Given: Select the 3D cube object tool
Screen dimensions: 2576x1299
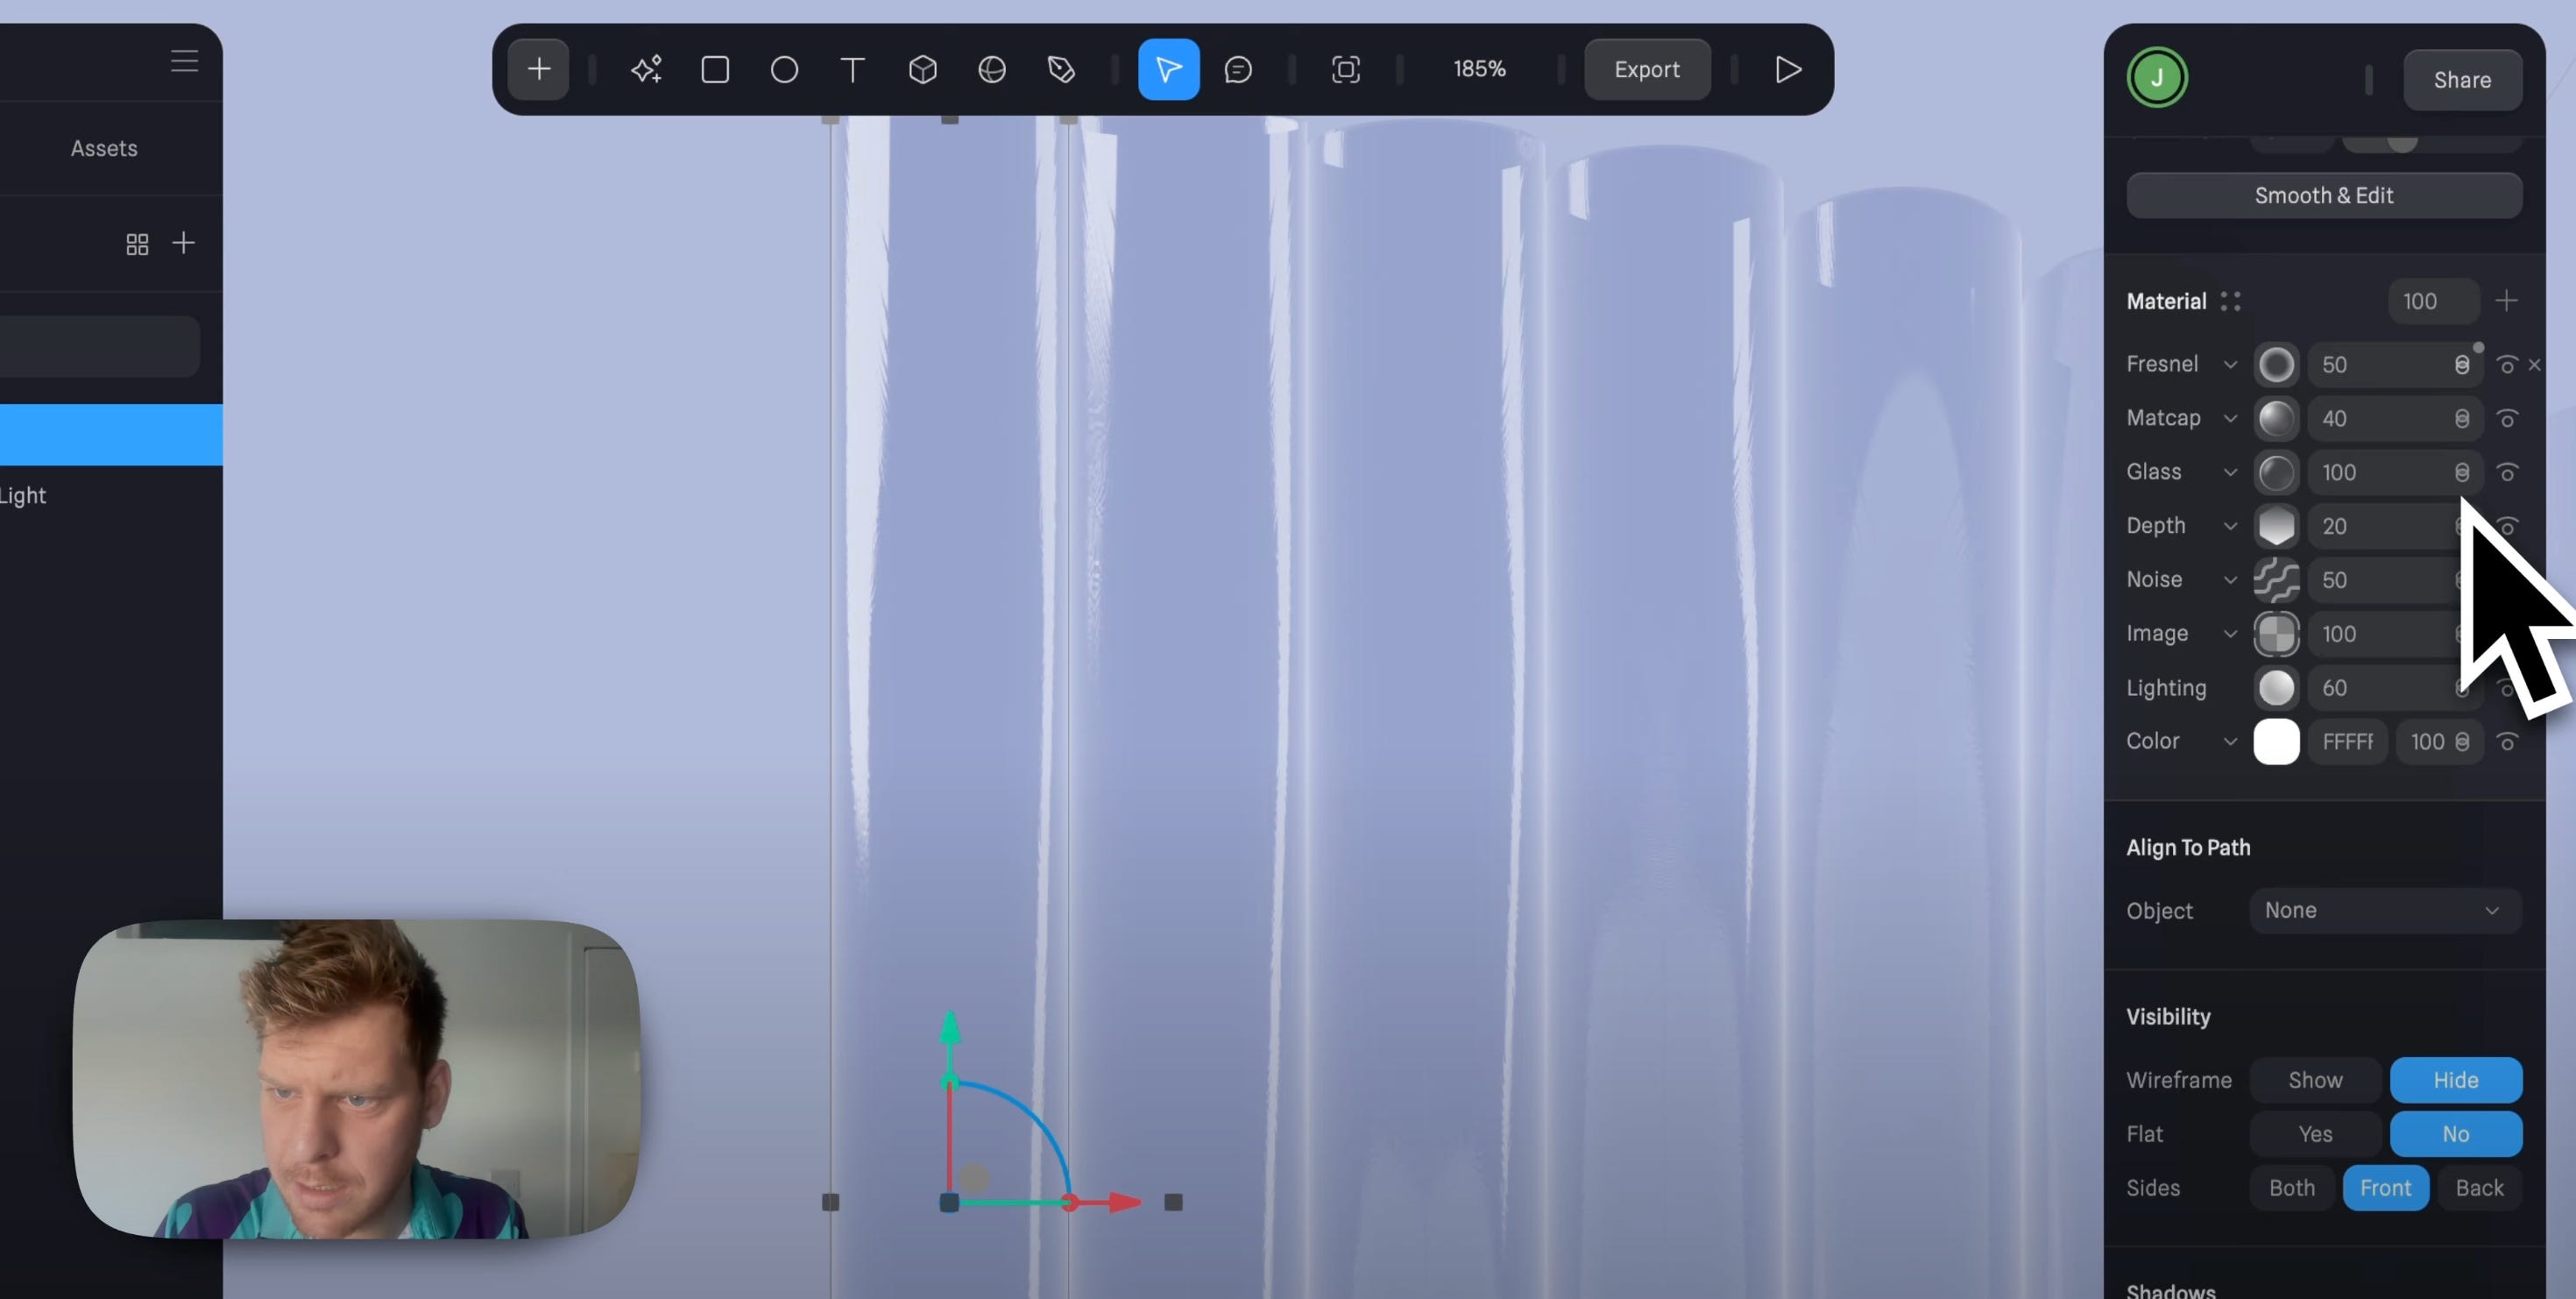Looking at the screenshot, I should click(922, 69).
